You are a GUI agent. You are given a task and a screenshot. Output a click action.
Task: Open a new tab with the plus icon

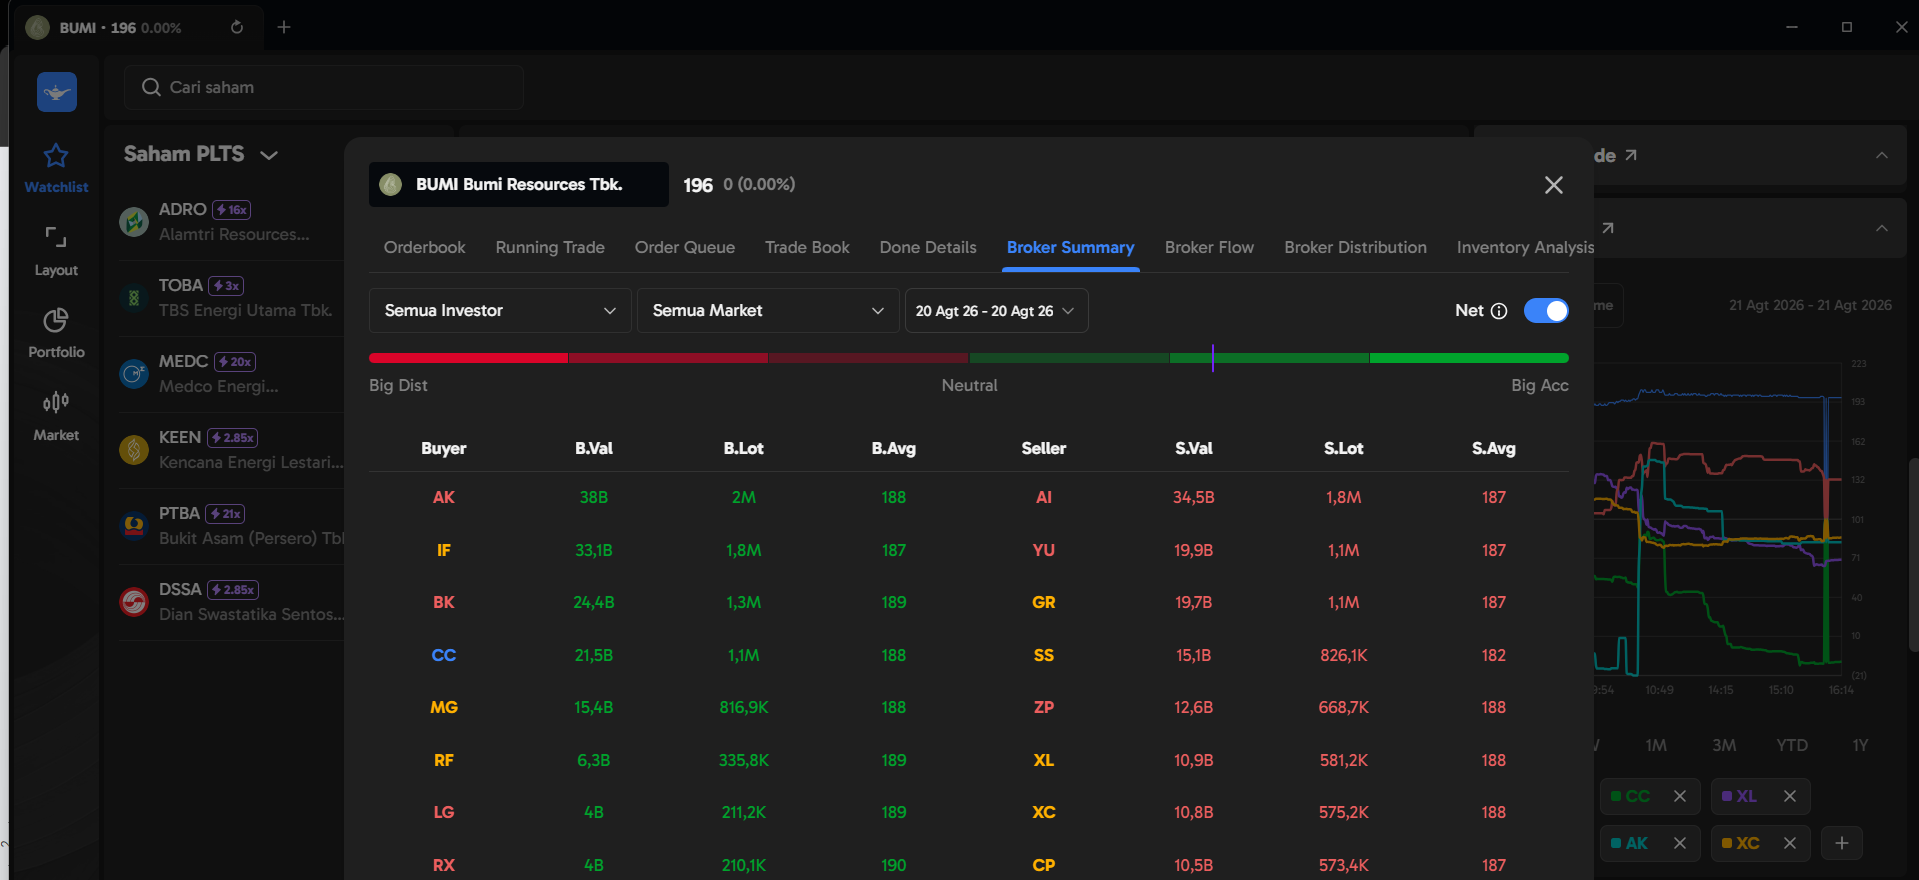point(284,27)
